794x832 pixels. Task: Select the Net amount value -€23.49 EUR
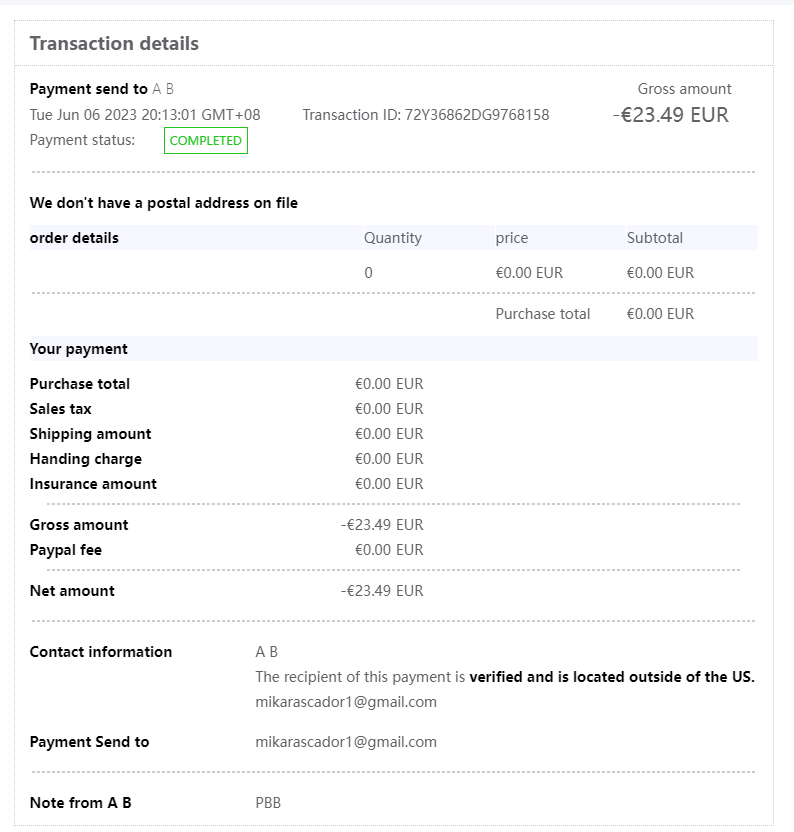click(x=382, y=591)
